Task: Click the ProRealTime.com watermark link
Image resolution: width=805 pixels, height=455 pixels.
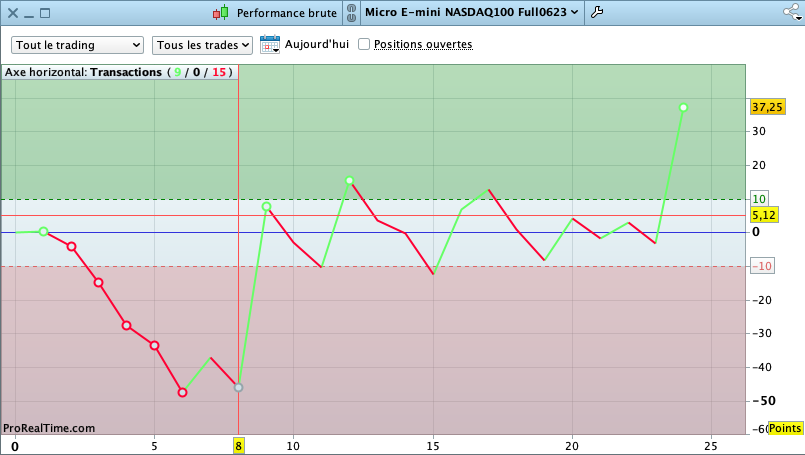Action: (x=49, y=428)
